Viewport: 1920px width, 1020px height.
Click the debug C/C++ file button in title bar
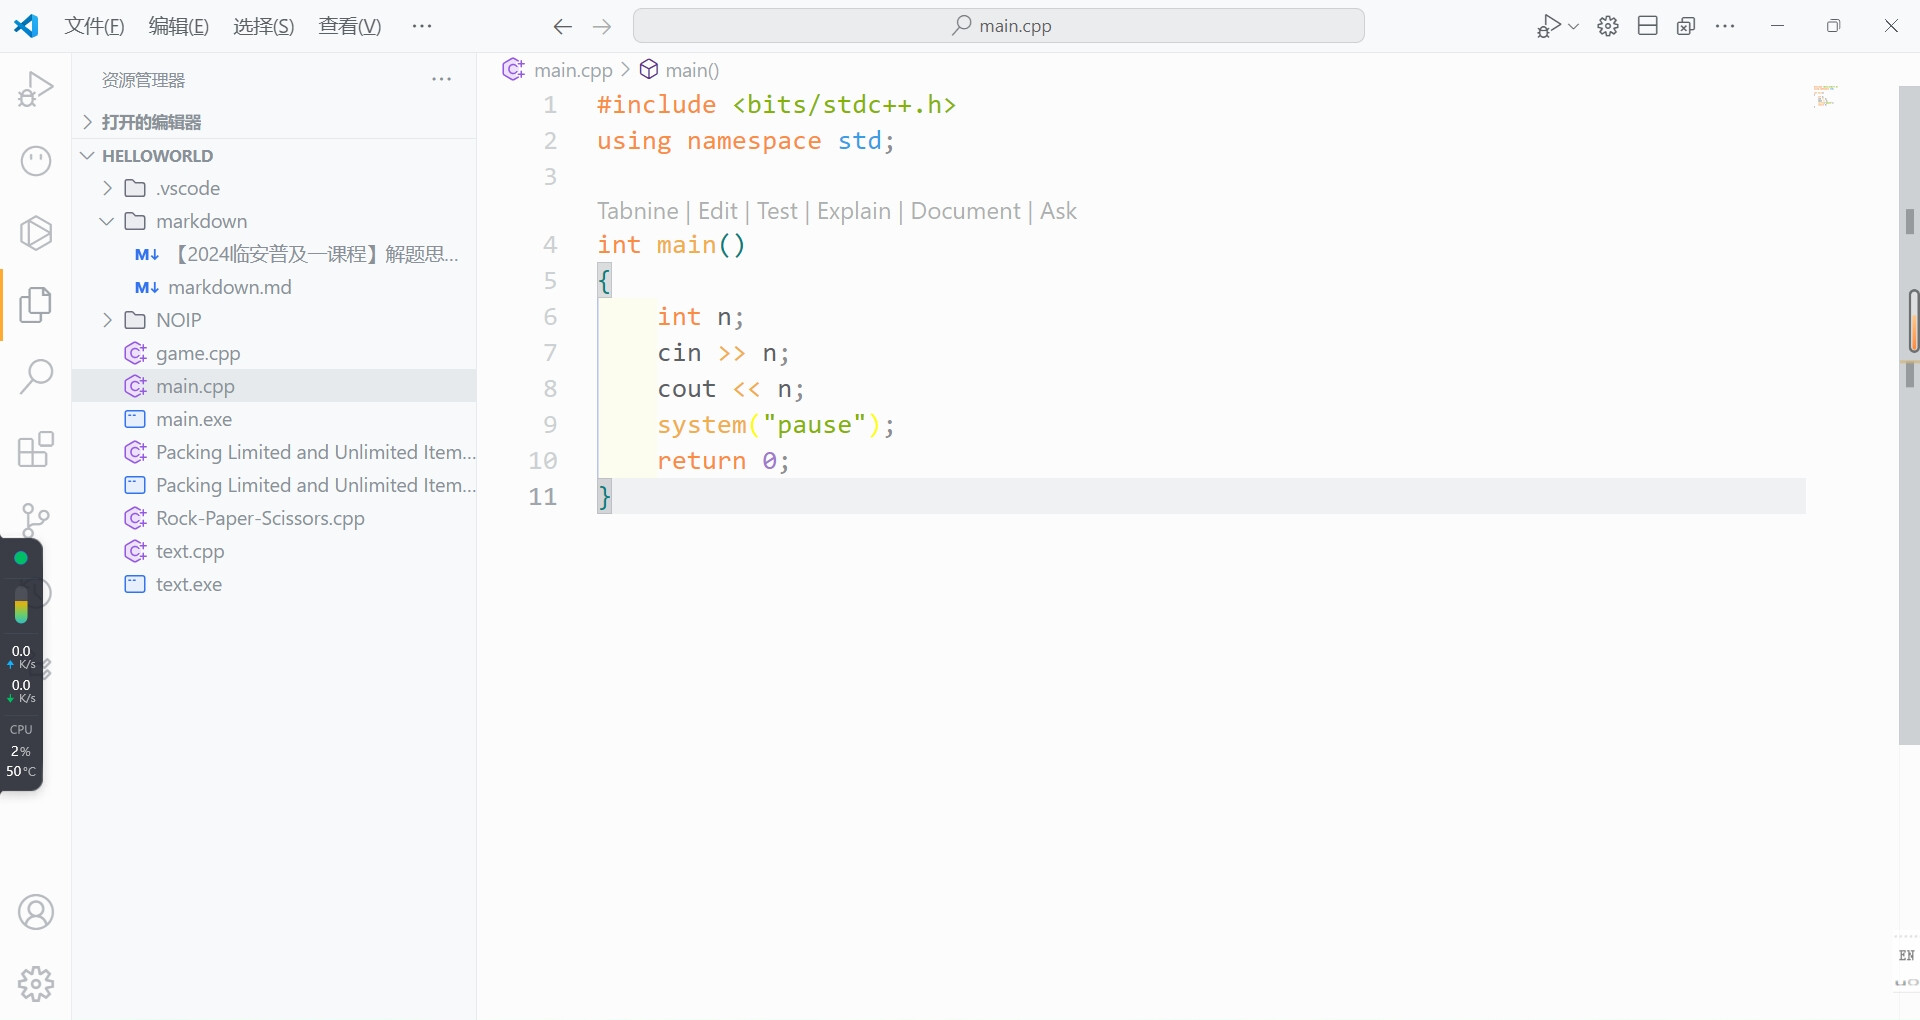click(1548, 26)
